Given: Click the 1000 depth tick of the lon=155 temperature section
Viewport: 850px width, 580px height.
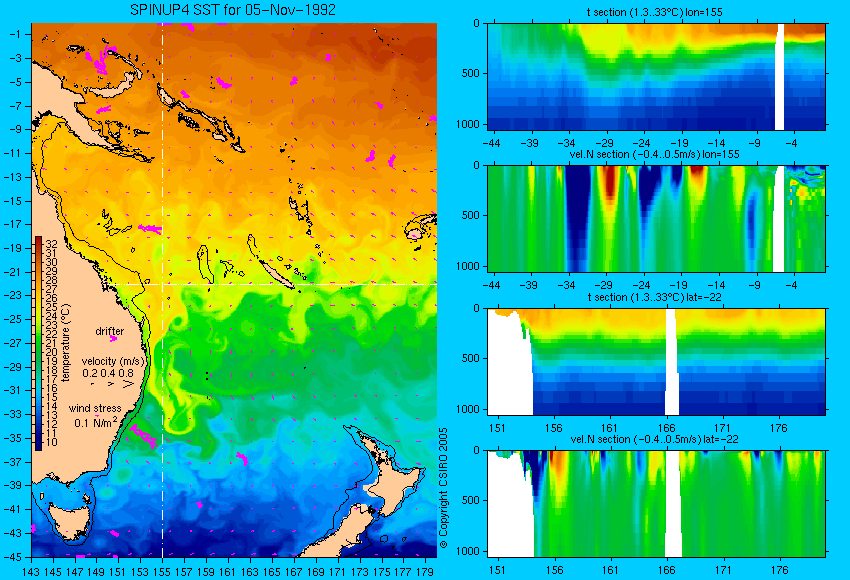Looking at the screenshot, I should tap(468, 124).
